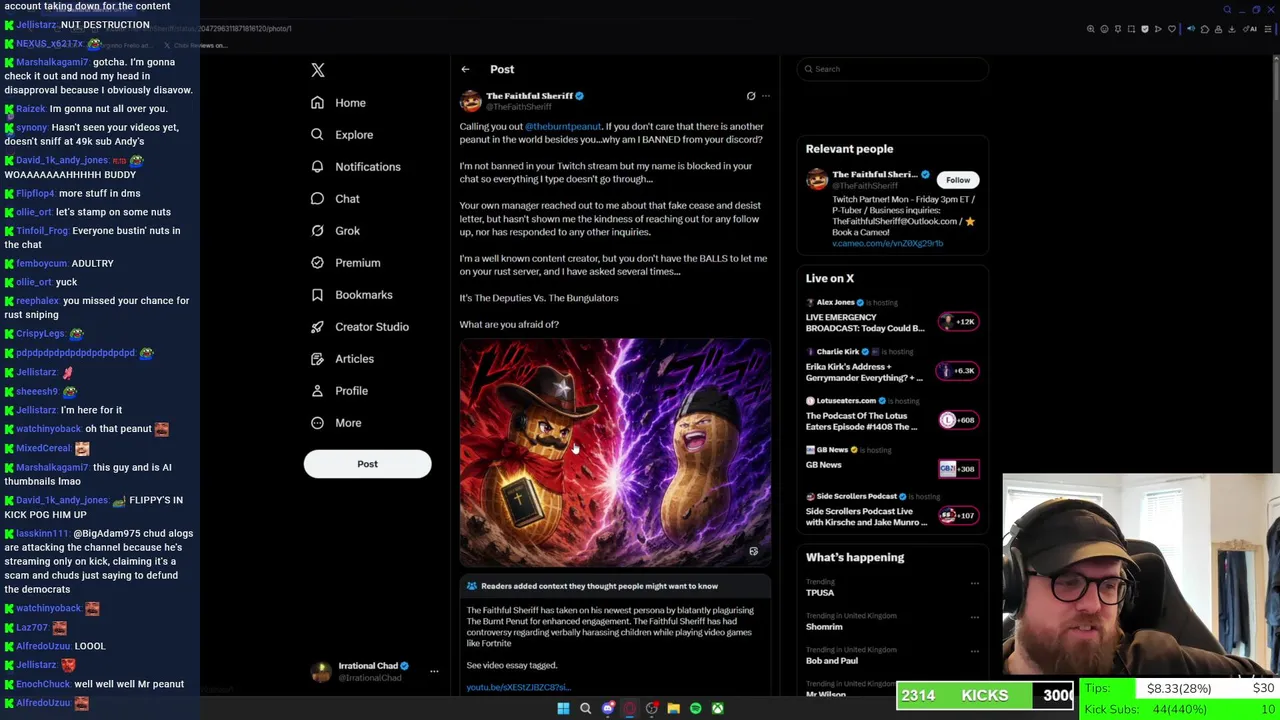Open Opera GX from the taskbar
Viewport: 1280px width, 720px height.
(629, 708)
